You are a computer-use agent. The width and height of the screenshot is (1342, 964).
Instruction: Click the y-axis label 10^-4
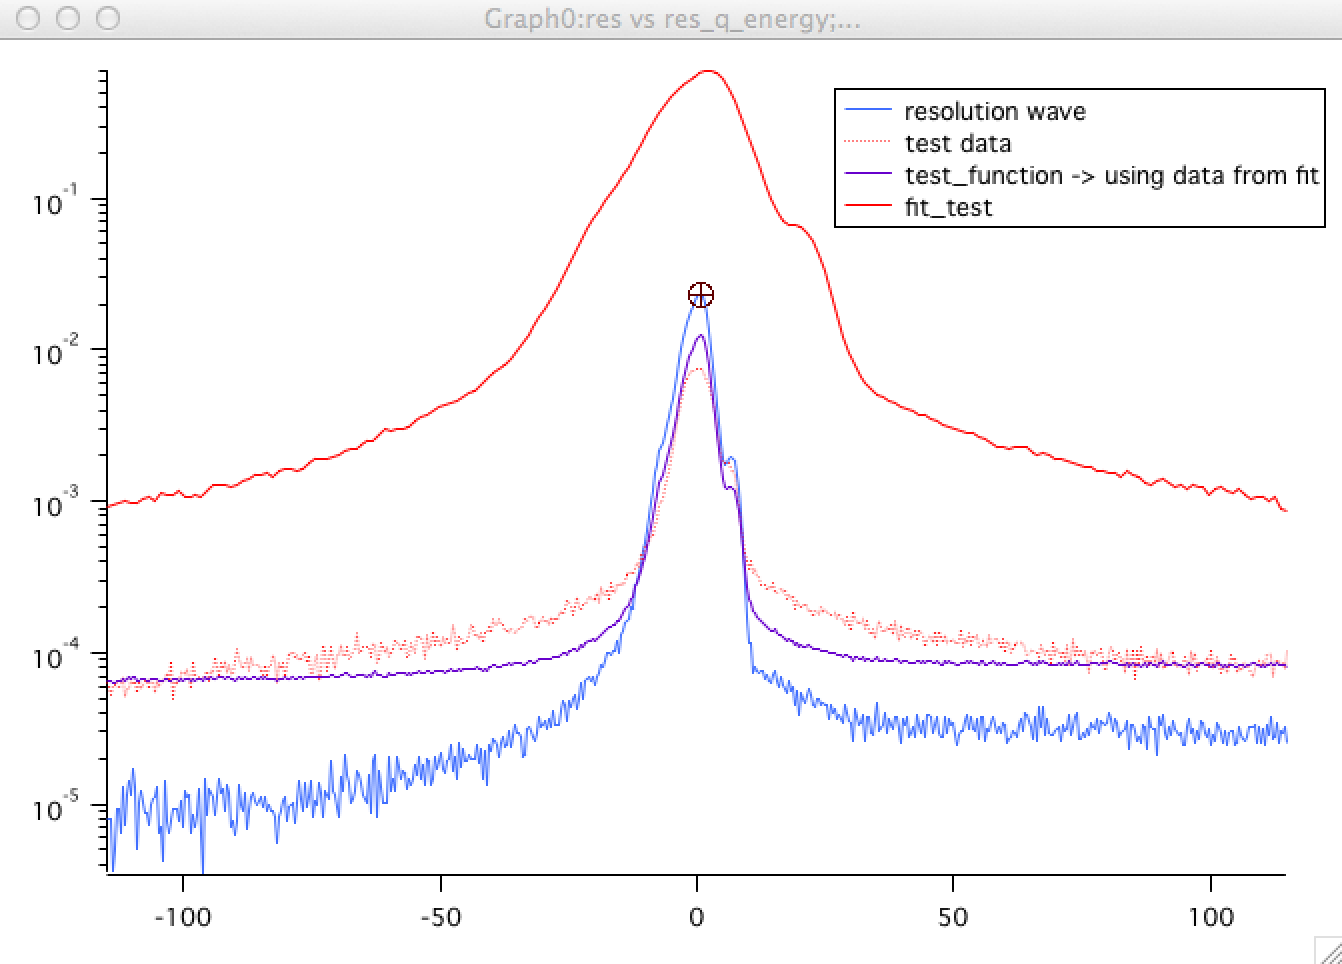pyautogui.click(x=56, y=656)
